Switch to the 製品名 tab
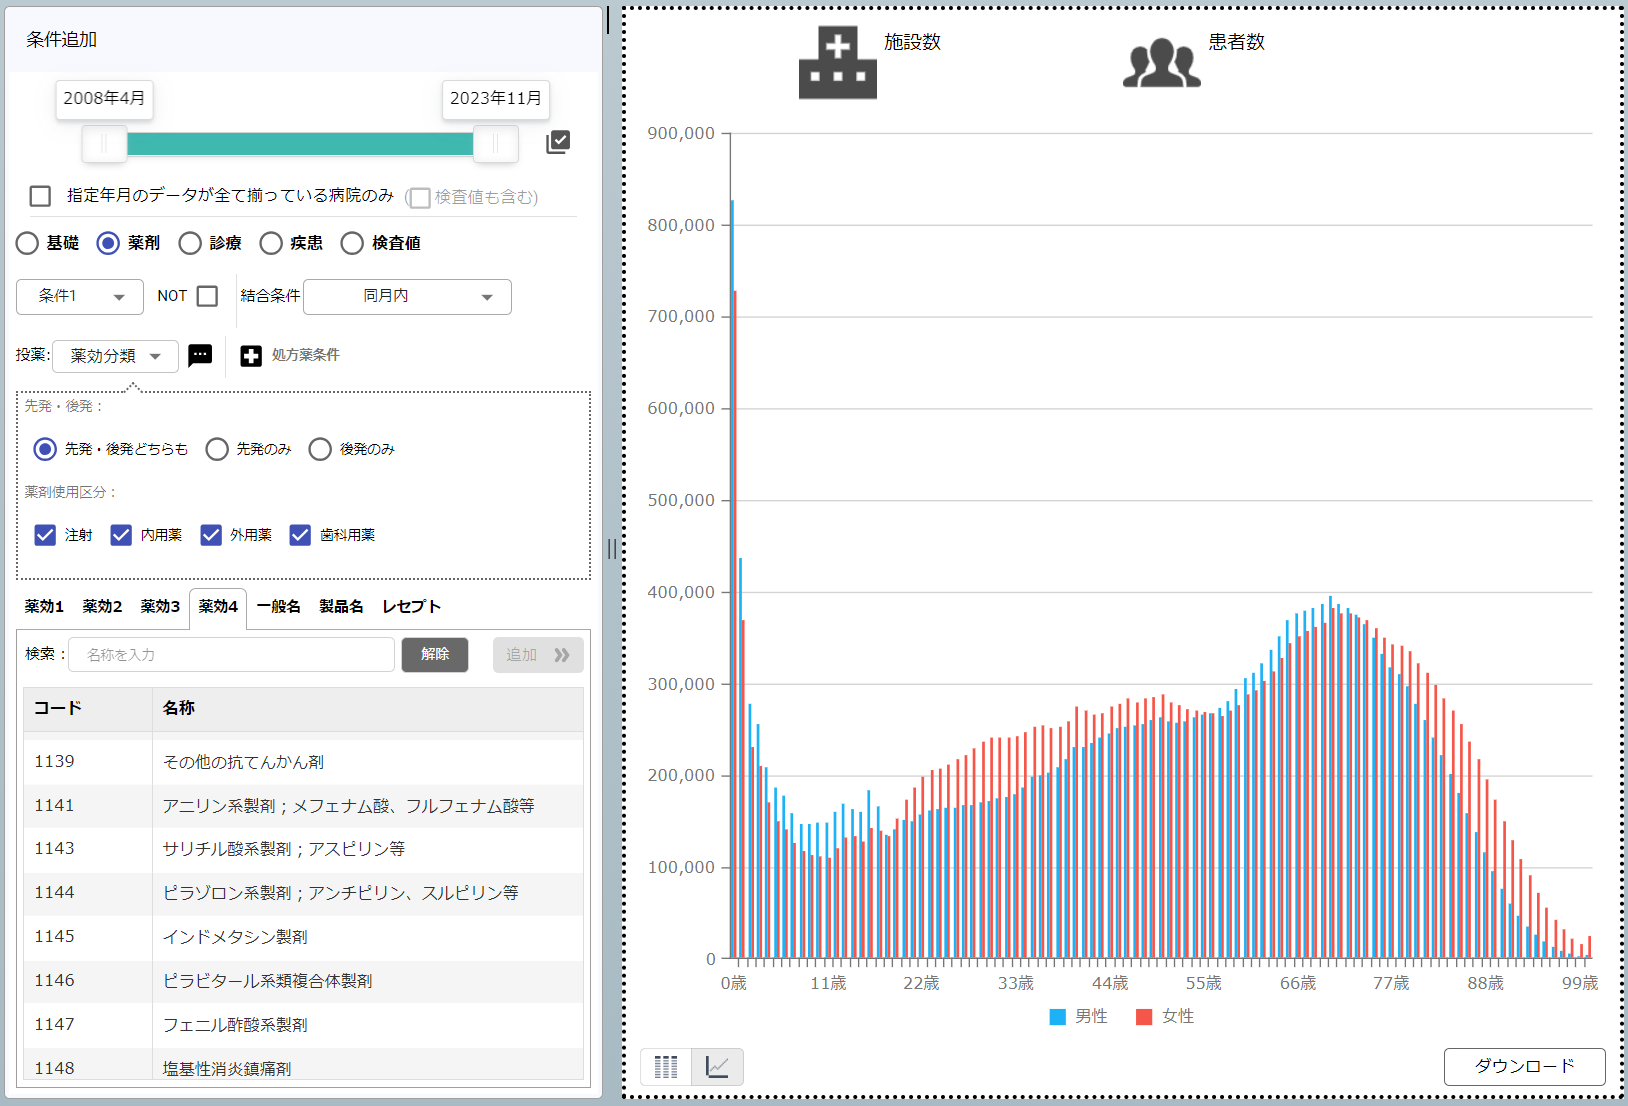This screenshot has width=1628, height=1106. coord(341,606)
